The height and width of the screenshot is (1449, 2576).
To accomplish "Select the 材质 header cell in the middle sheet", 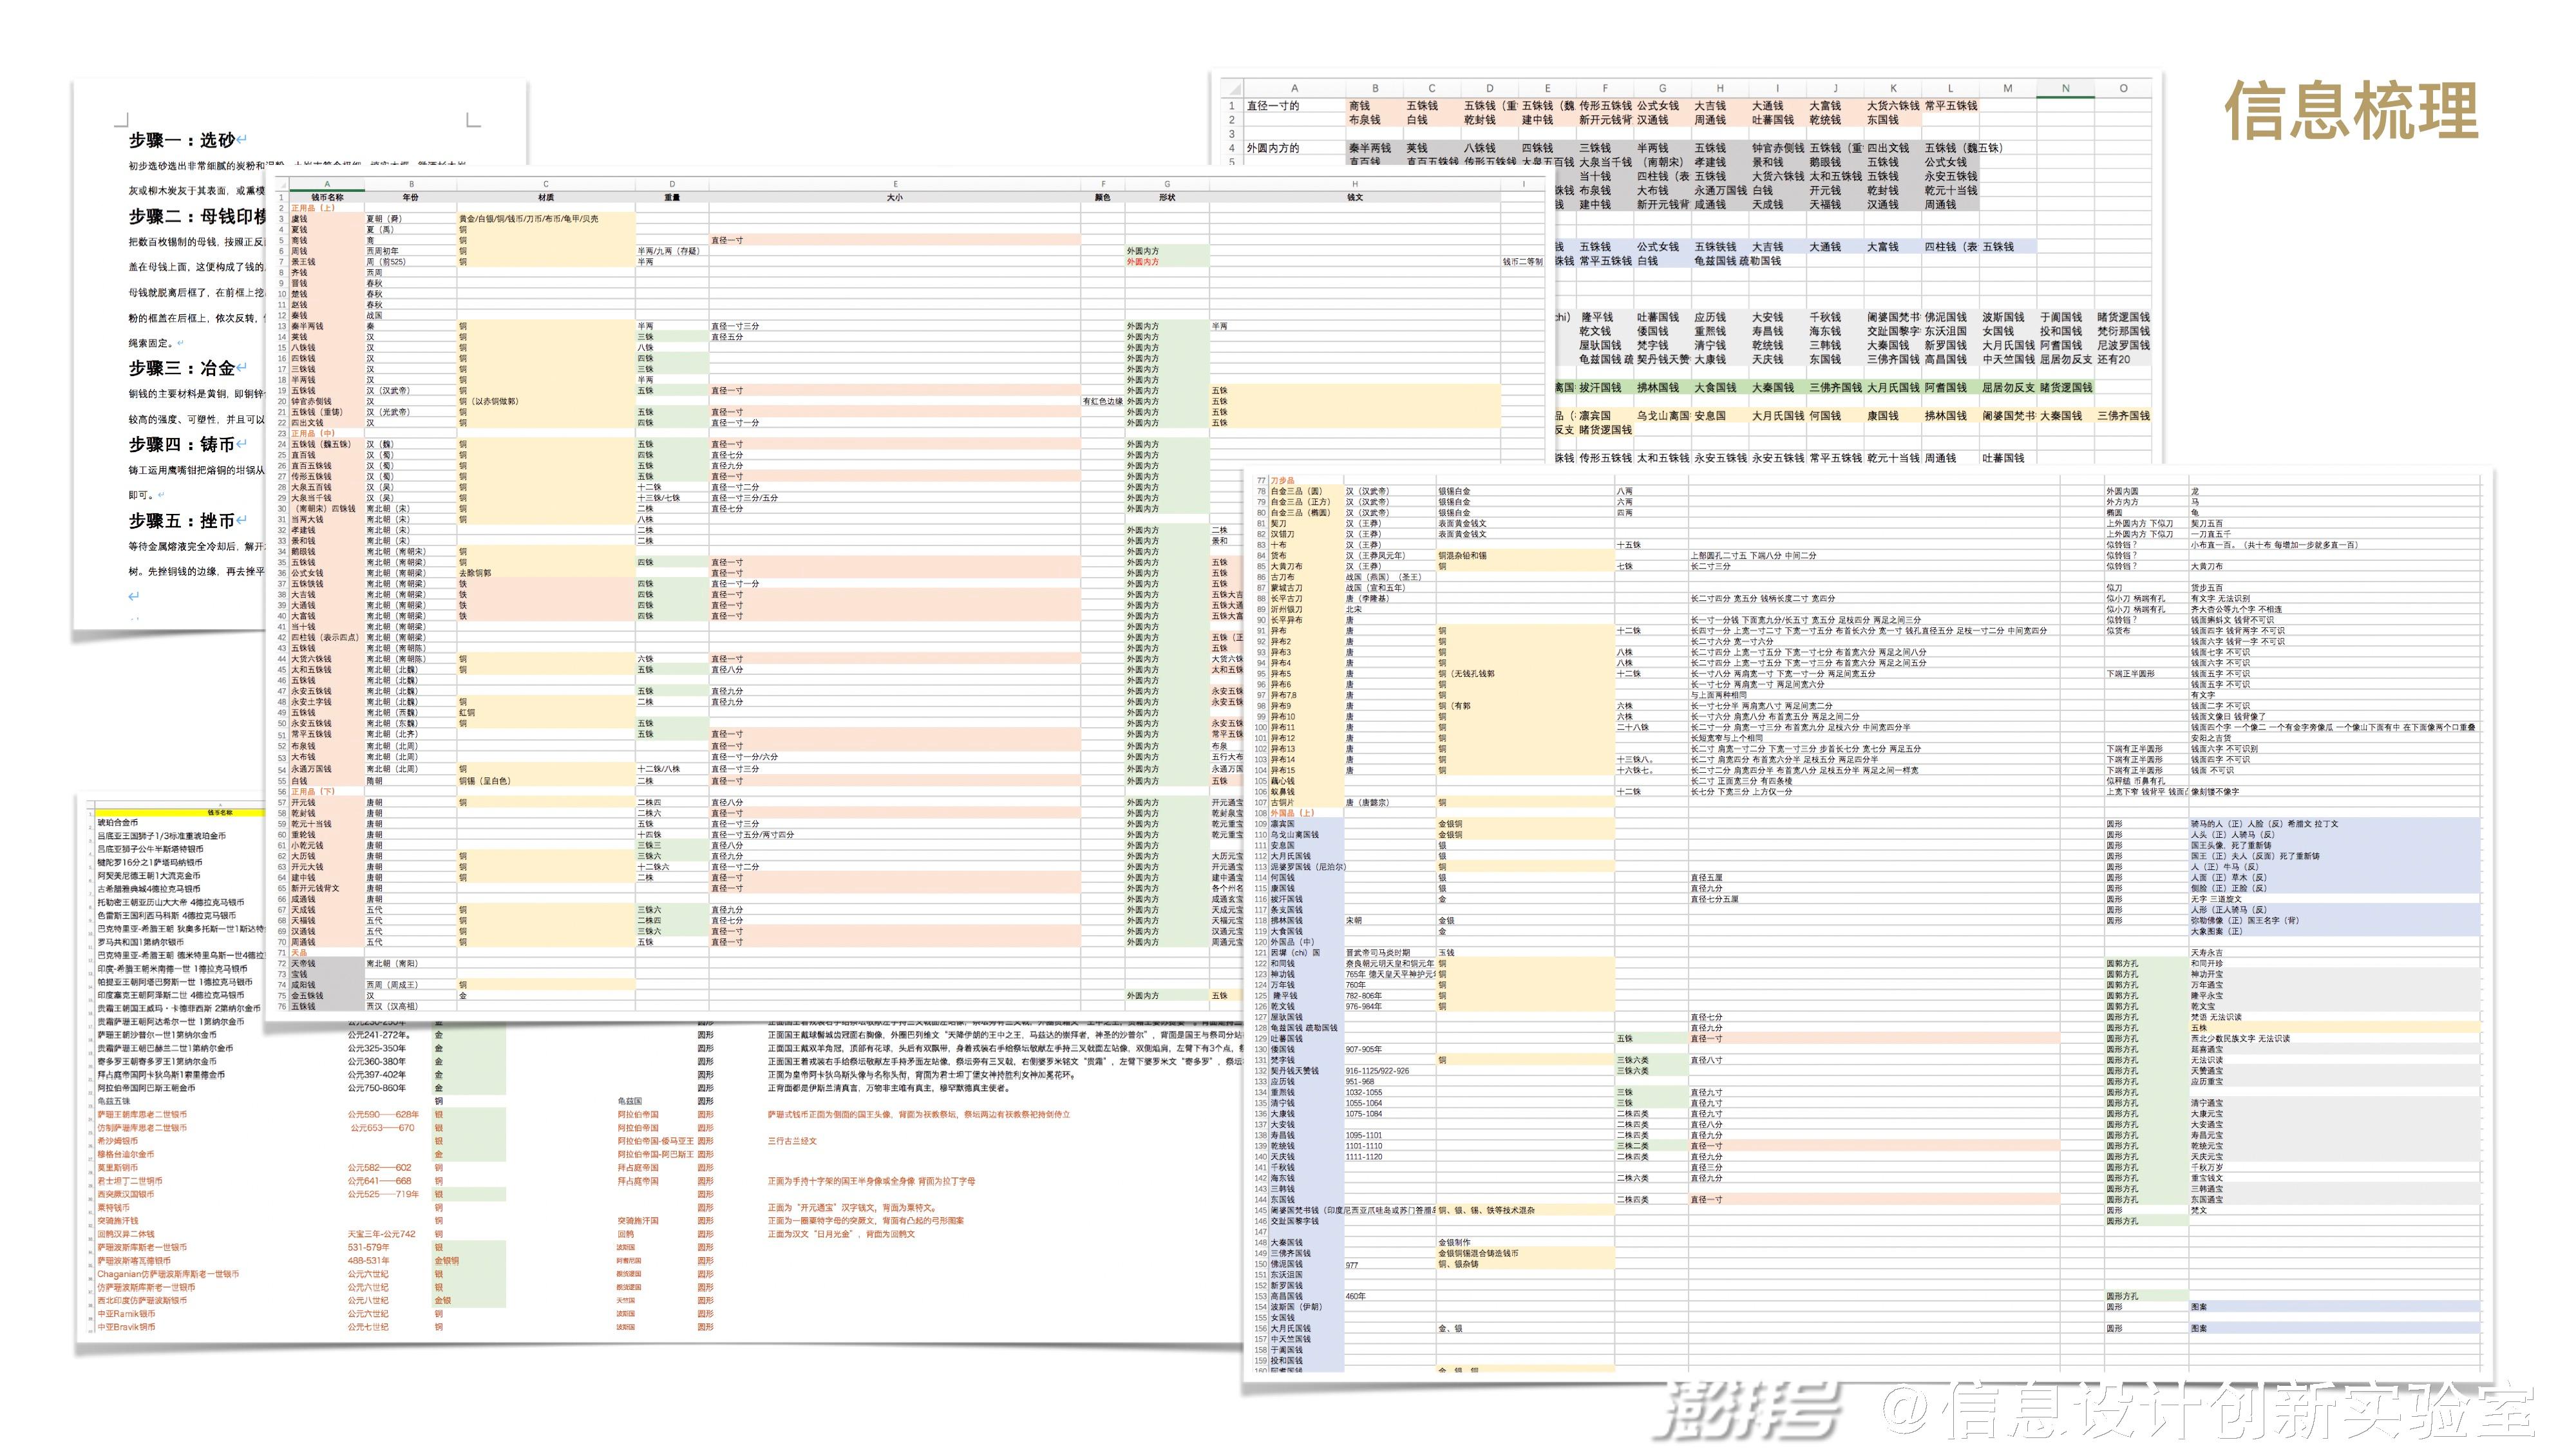I will [x=546, y=198].
